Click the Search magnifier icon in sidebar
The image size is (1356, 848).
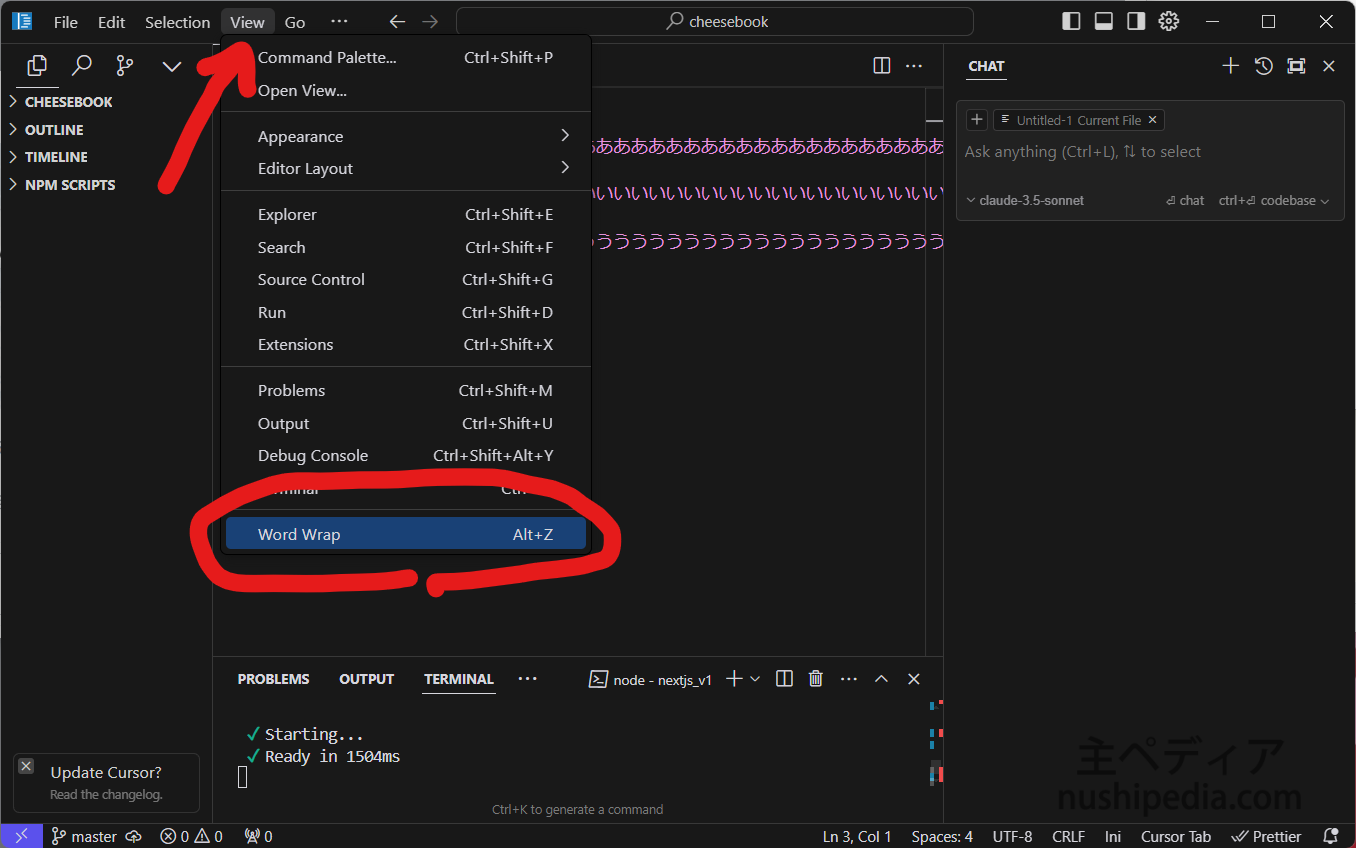[x=82, y=66]
